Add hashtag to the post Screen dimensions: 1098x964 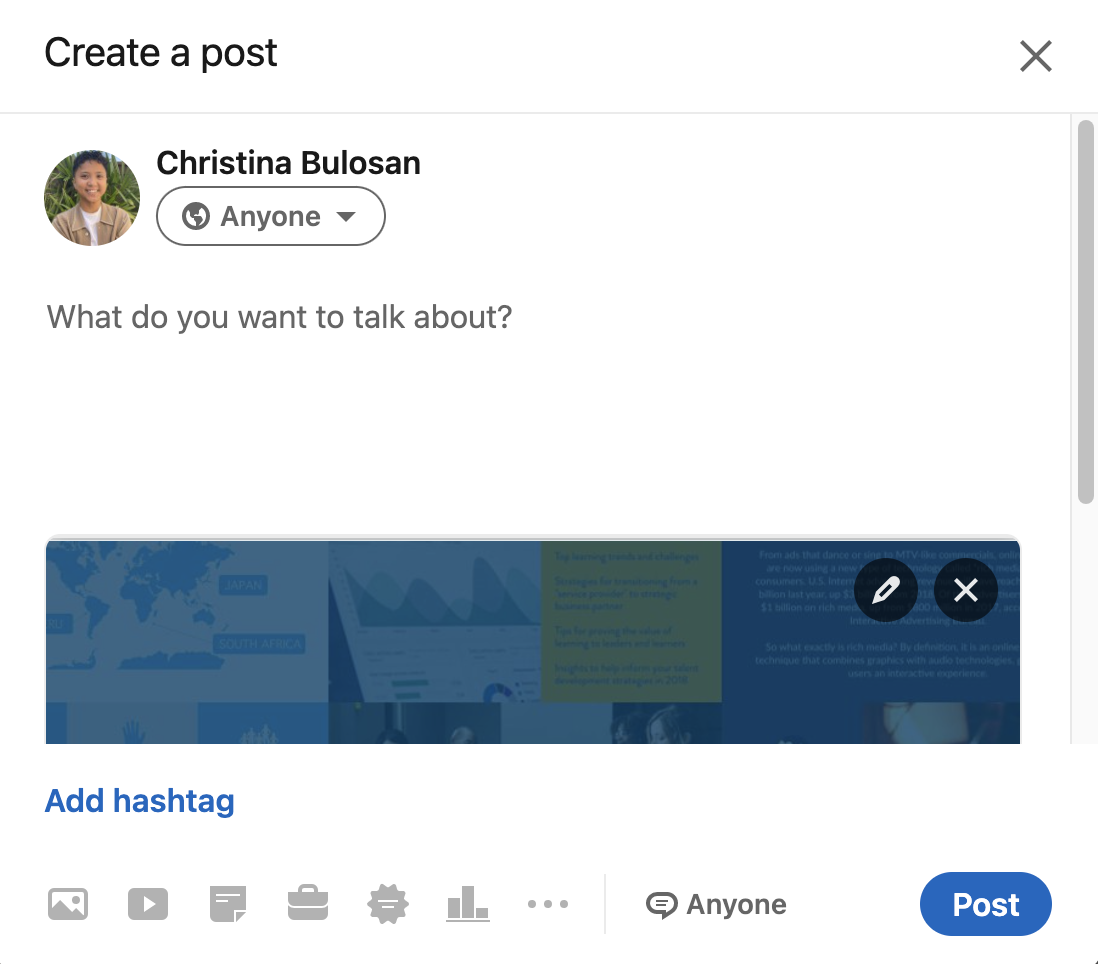[x=139, y=800]
